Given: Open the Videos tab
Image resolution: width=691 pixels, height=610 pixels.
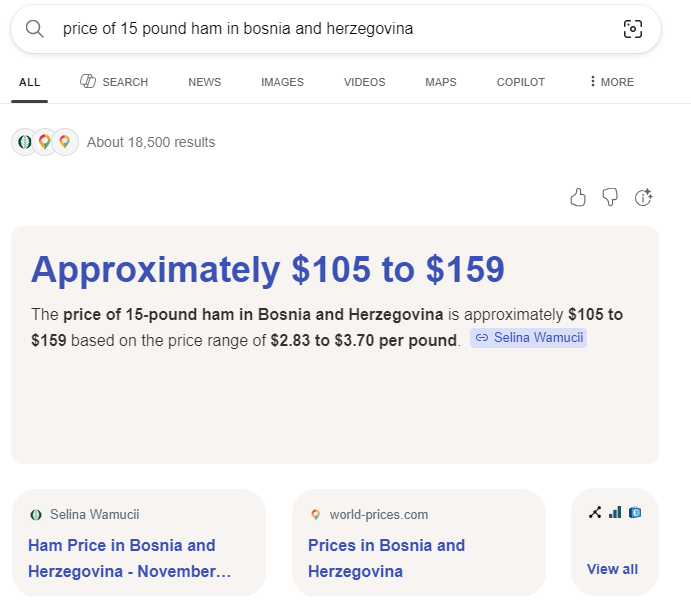Looking at the screenshot, I should coord(364,82).
